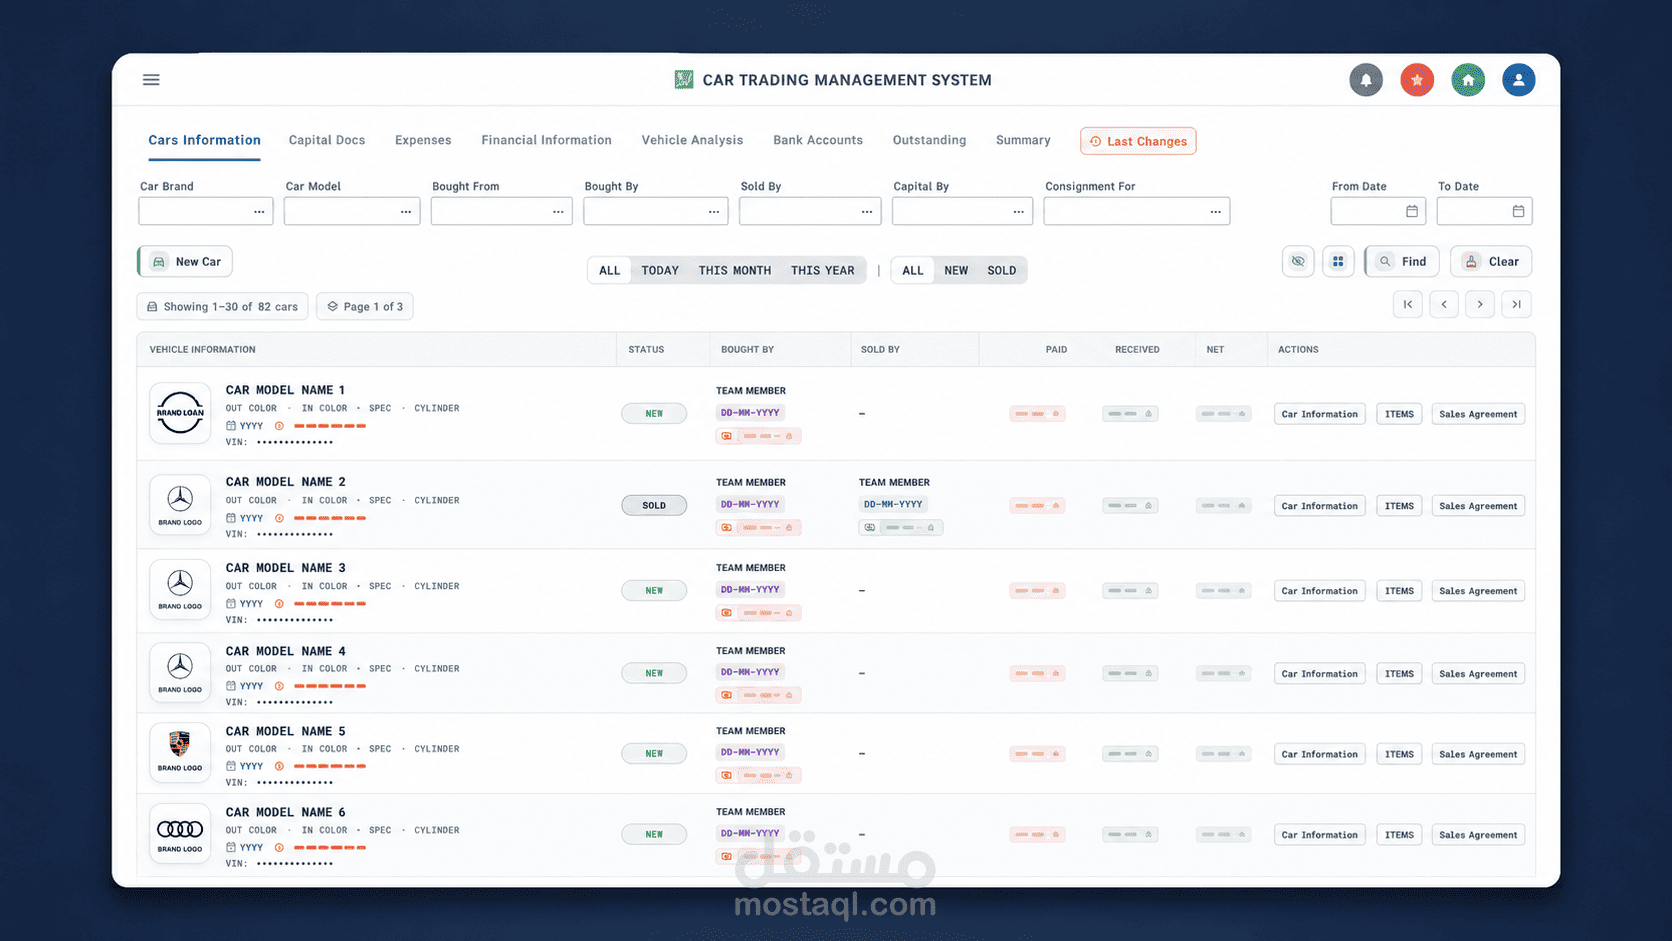Open From Date calendar picker
Viewport: 1672px width, 941px height.
tap(1412, 211)
